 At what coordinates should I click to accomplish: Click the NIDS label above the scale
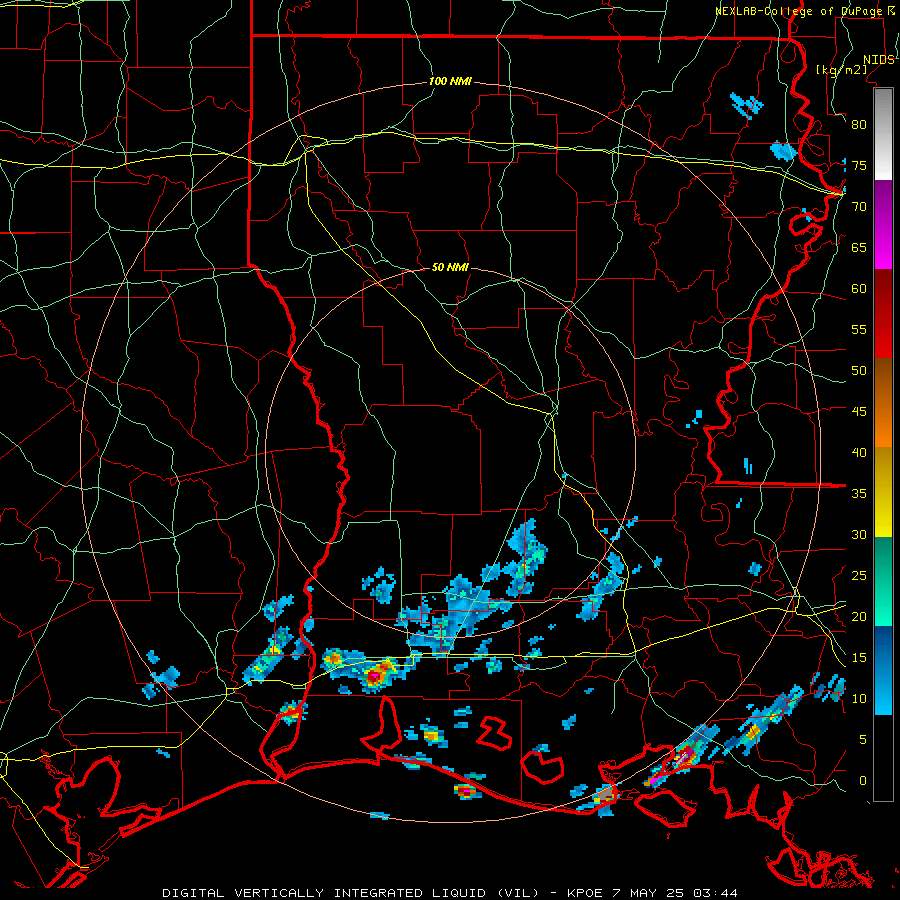click(878, 60)
